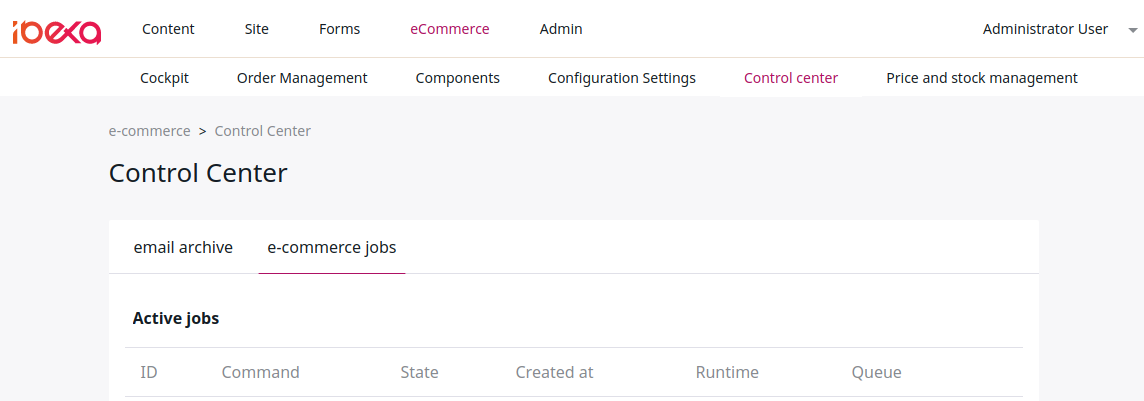Open the Cockpit submenu
Image resolution: width=1144 pixels, height=401 pixels.
tap(164, 78)
